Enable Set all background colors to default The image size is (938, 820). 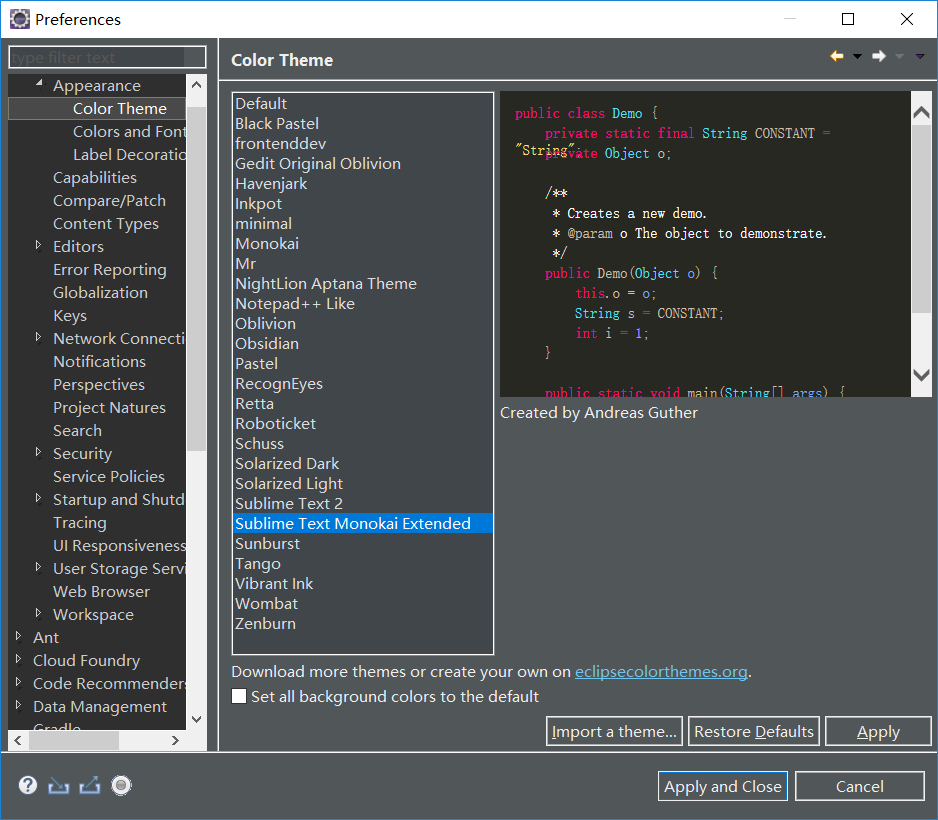coord(239,696)
